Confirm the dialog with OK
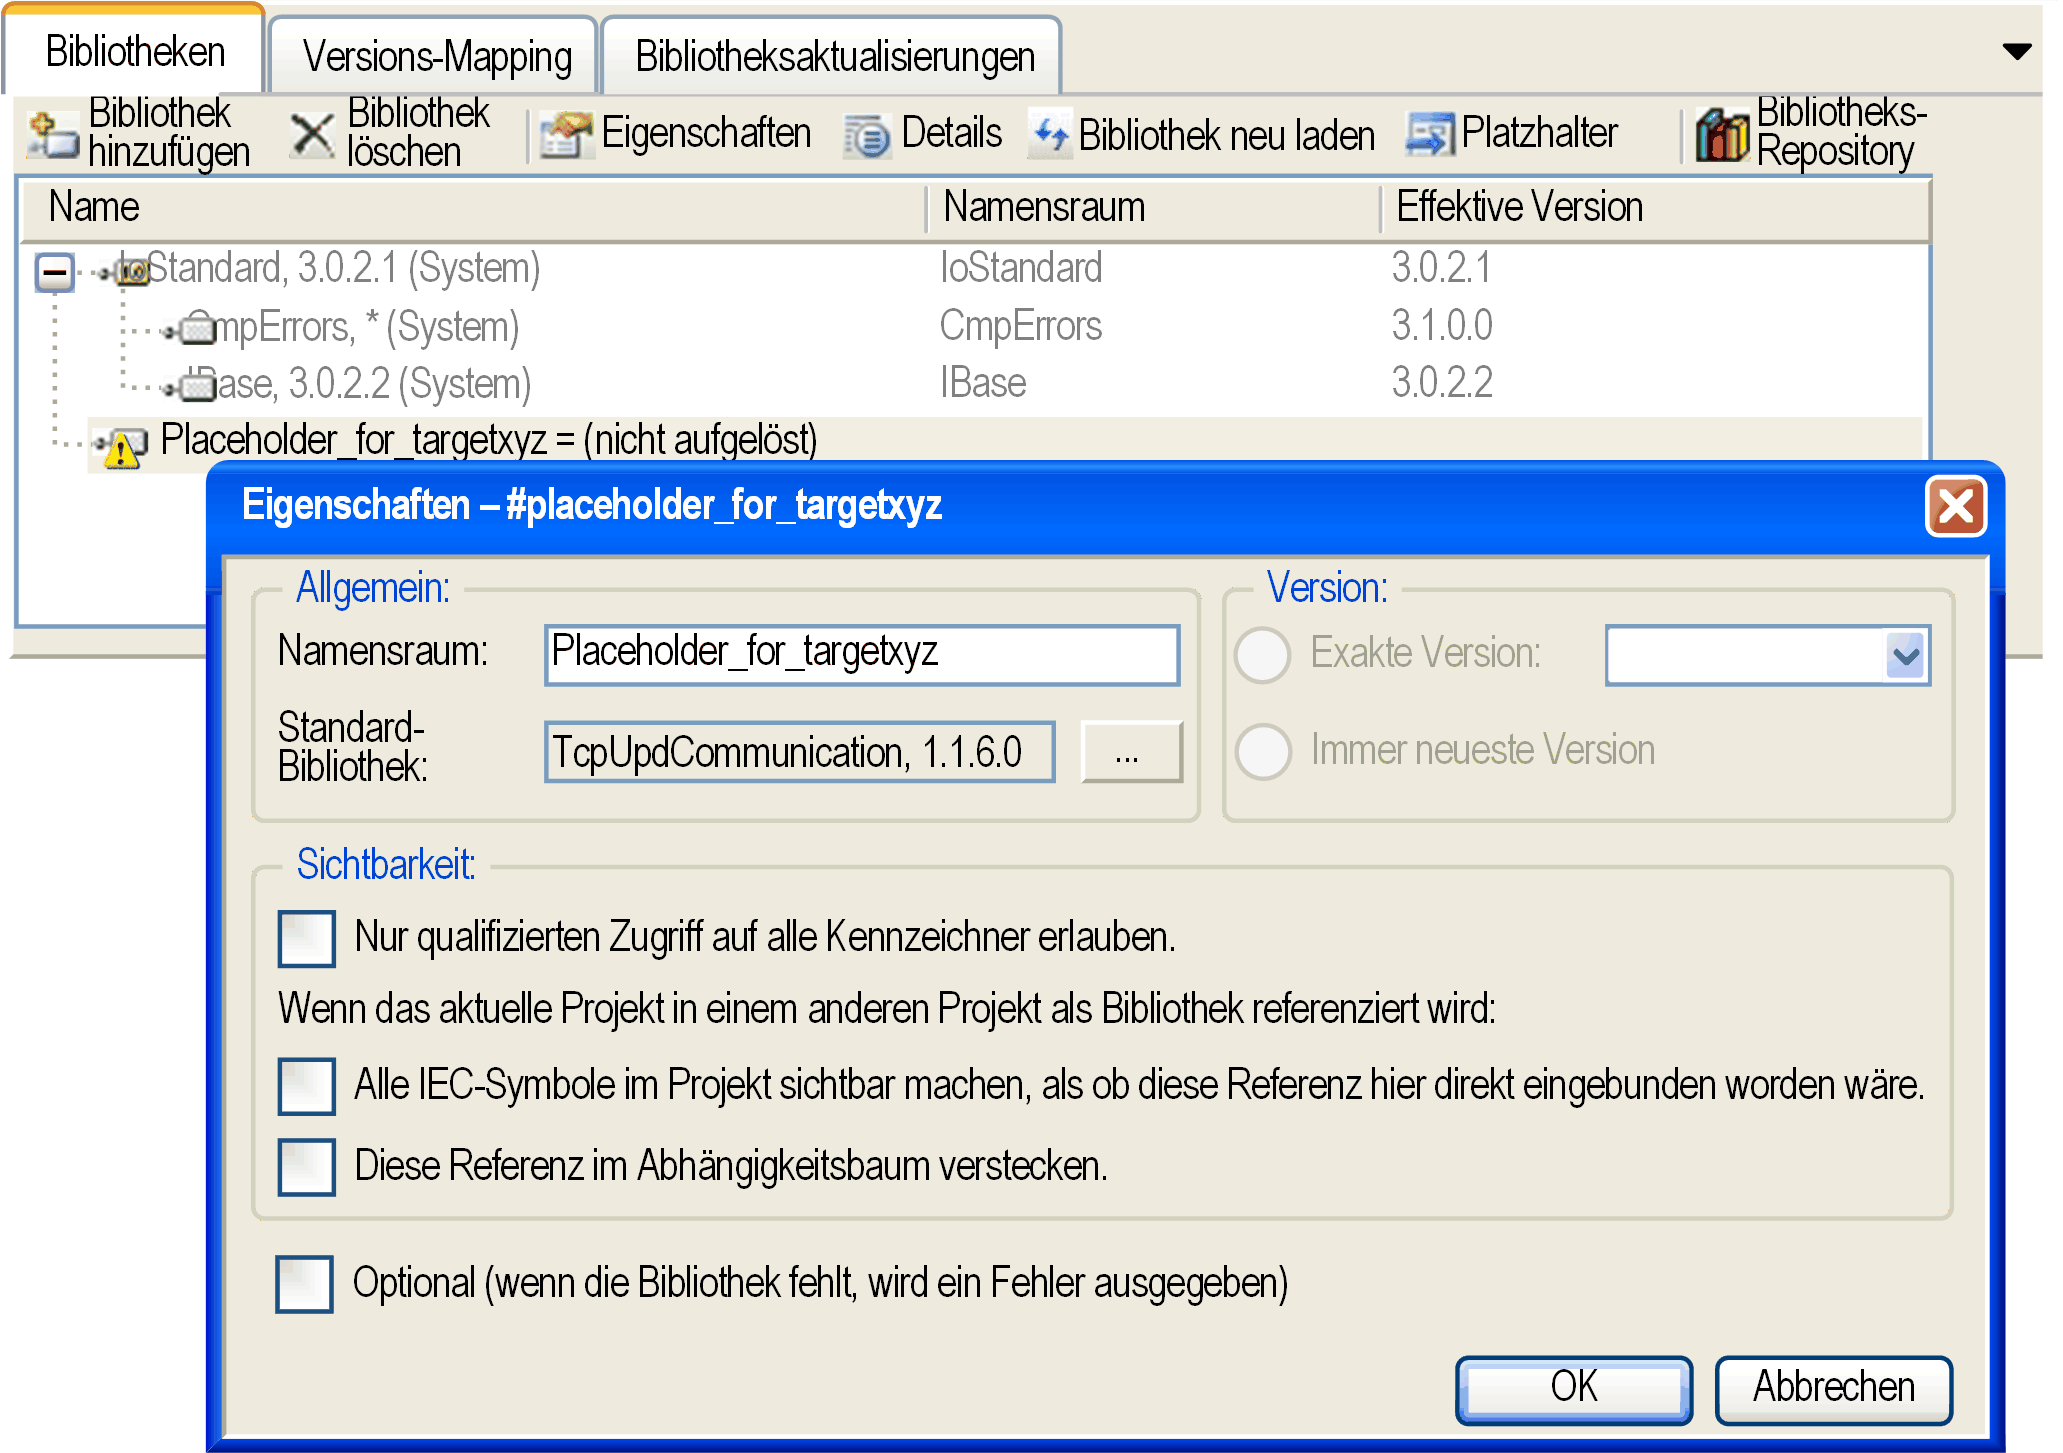 pos(1573,1388)
